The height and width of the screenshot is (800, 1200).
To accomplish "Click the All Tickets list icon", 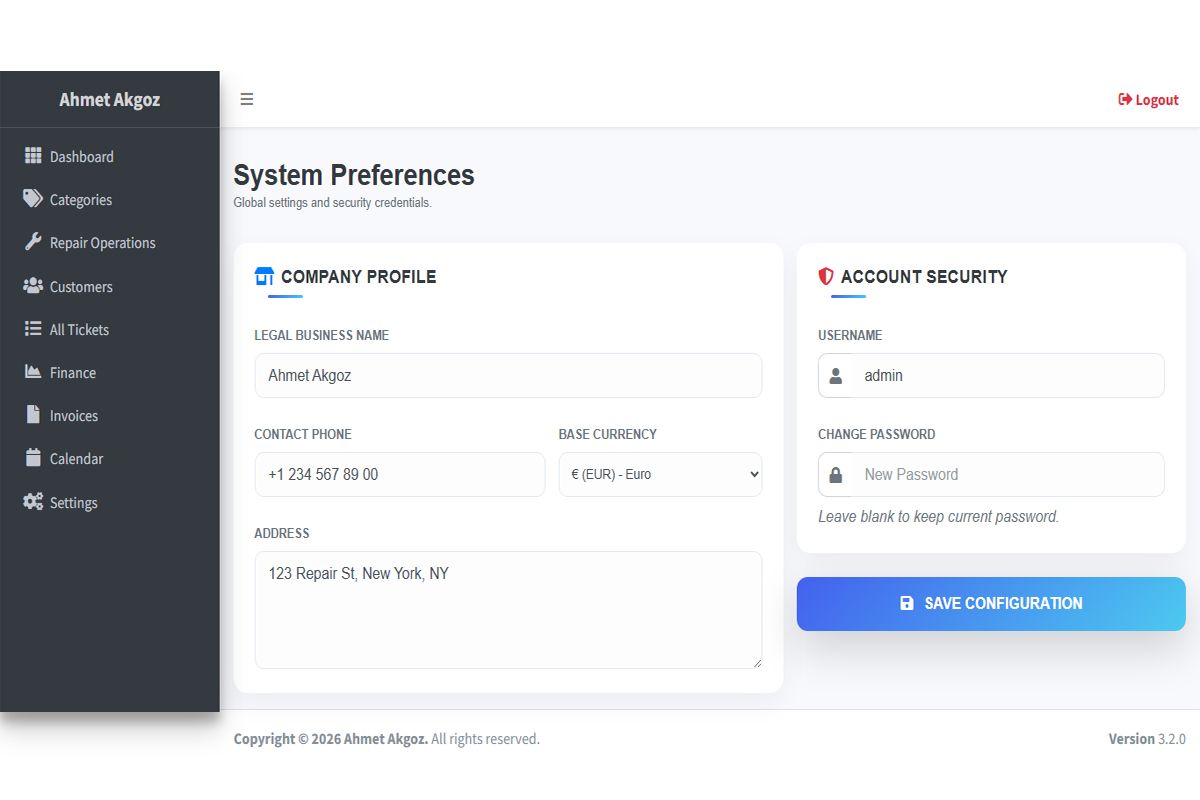I will coord(33,329).
